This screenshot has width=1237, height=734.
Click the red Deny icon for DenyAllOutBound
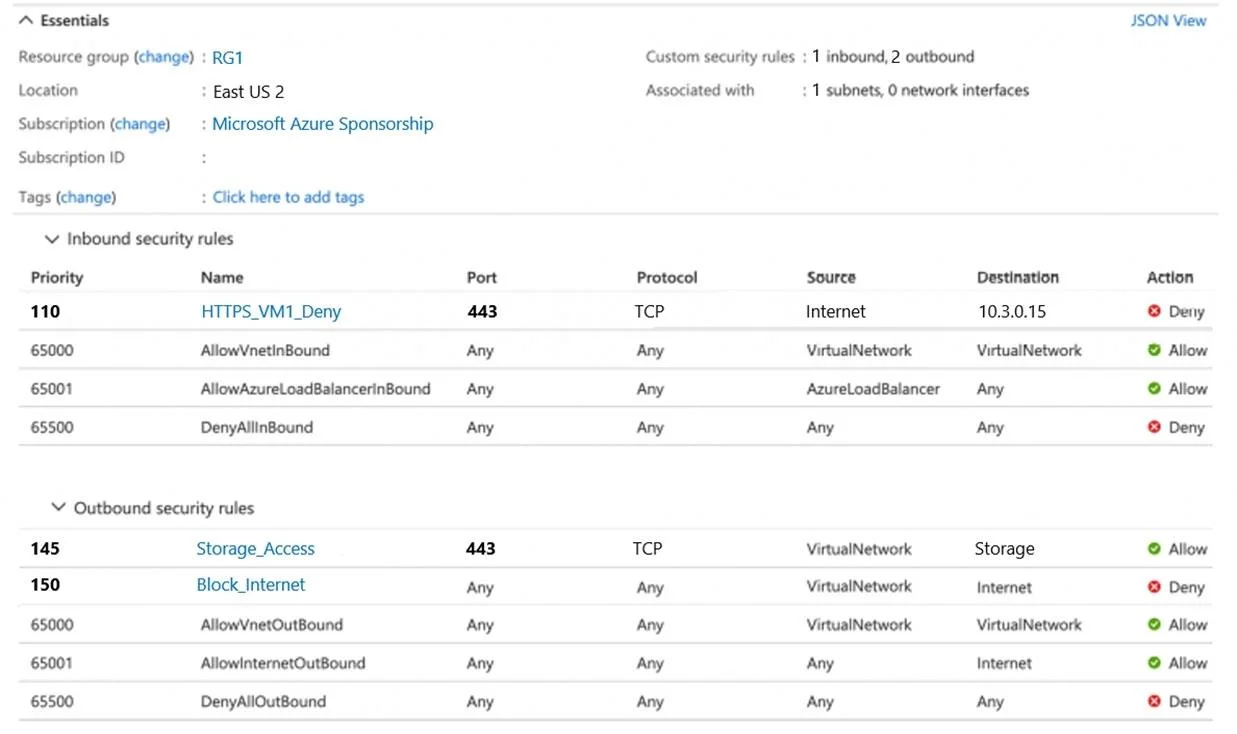1154,702
